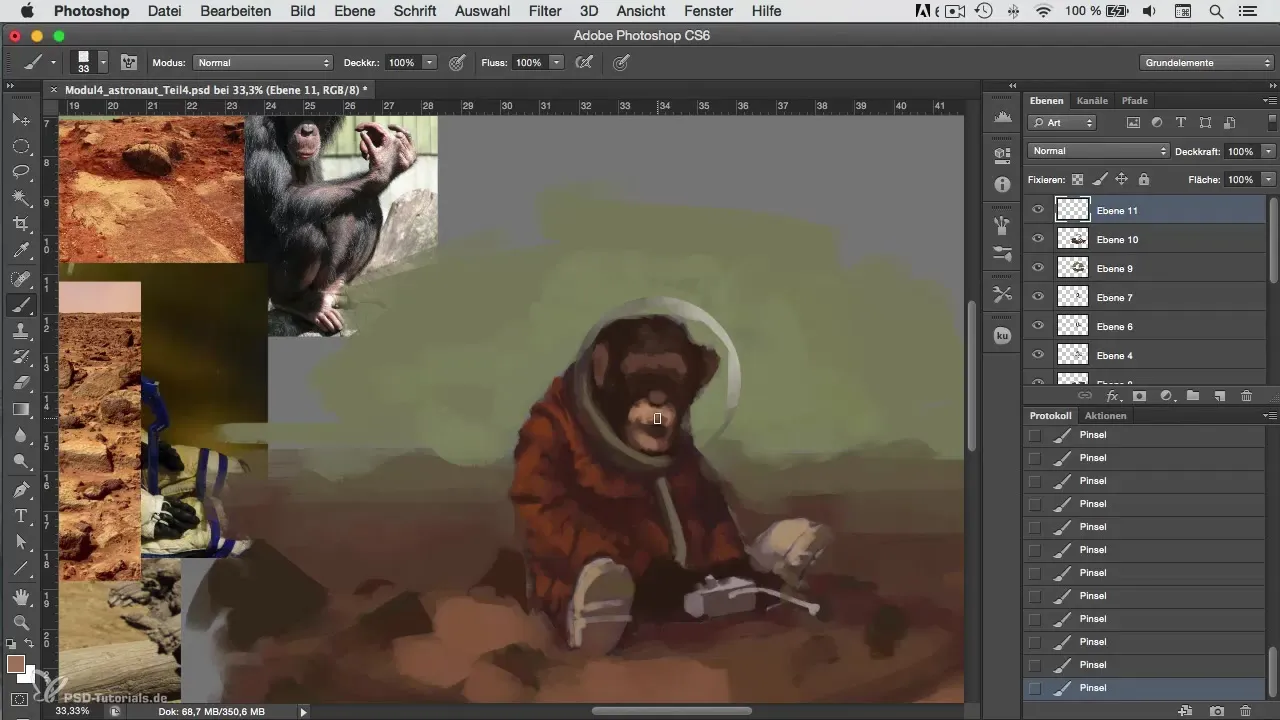Screen dimensions: 1280x720
Task: Select the Line shape tool
Action: tap(20, 568)
